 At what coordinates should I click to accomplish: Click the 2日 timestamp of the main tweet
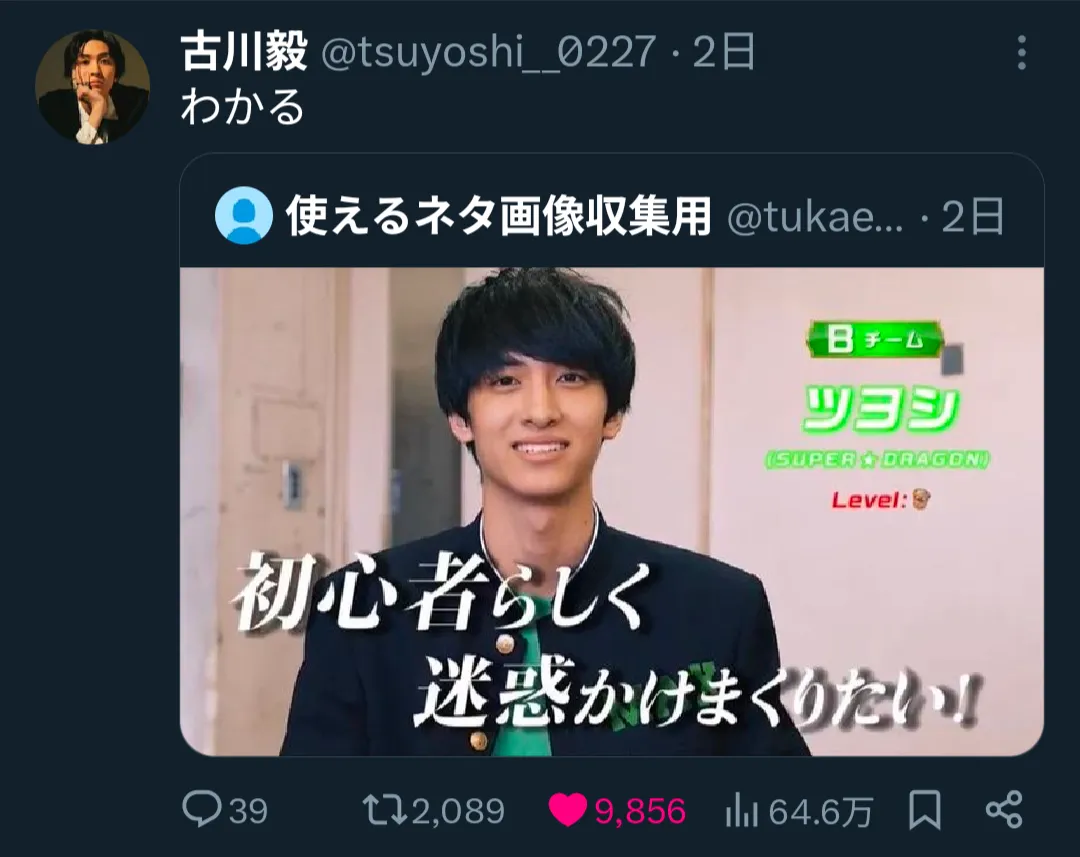tap(724, 52)
